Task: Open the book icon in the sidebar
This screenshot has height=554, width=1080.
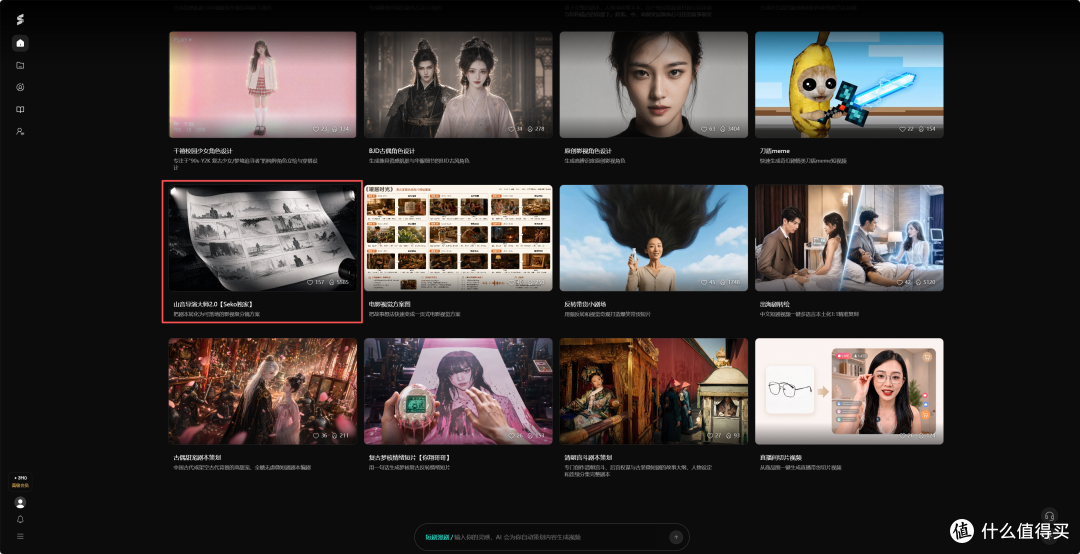Action: [20, 110]
